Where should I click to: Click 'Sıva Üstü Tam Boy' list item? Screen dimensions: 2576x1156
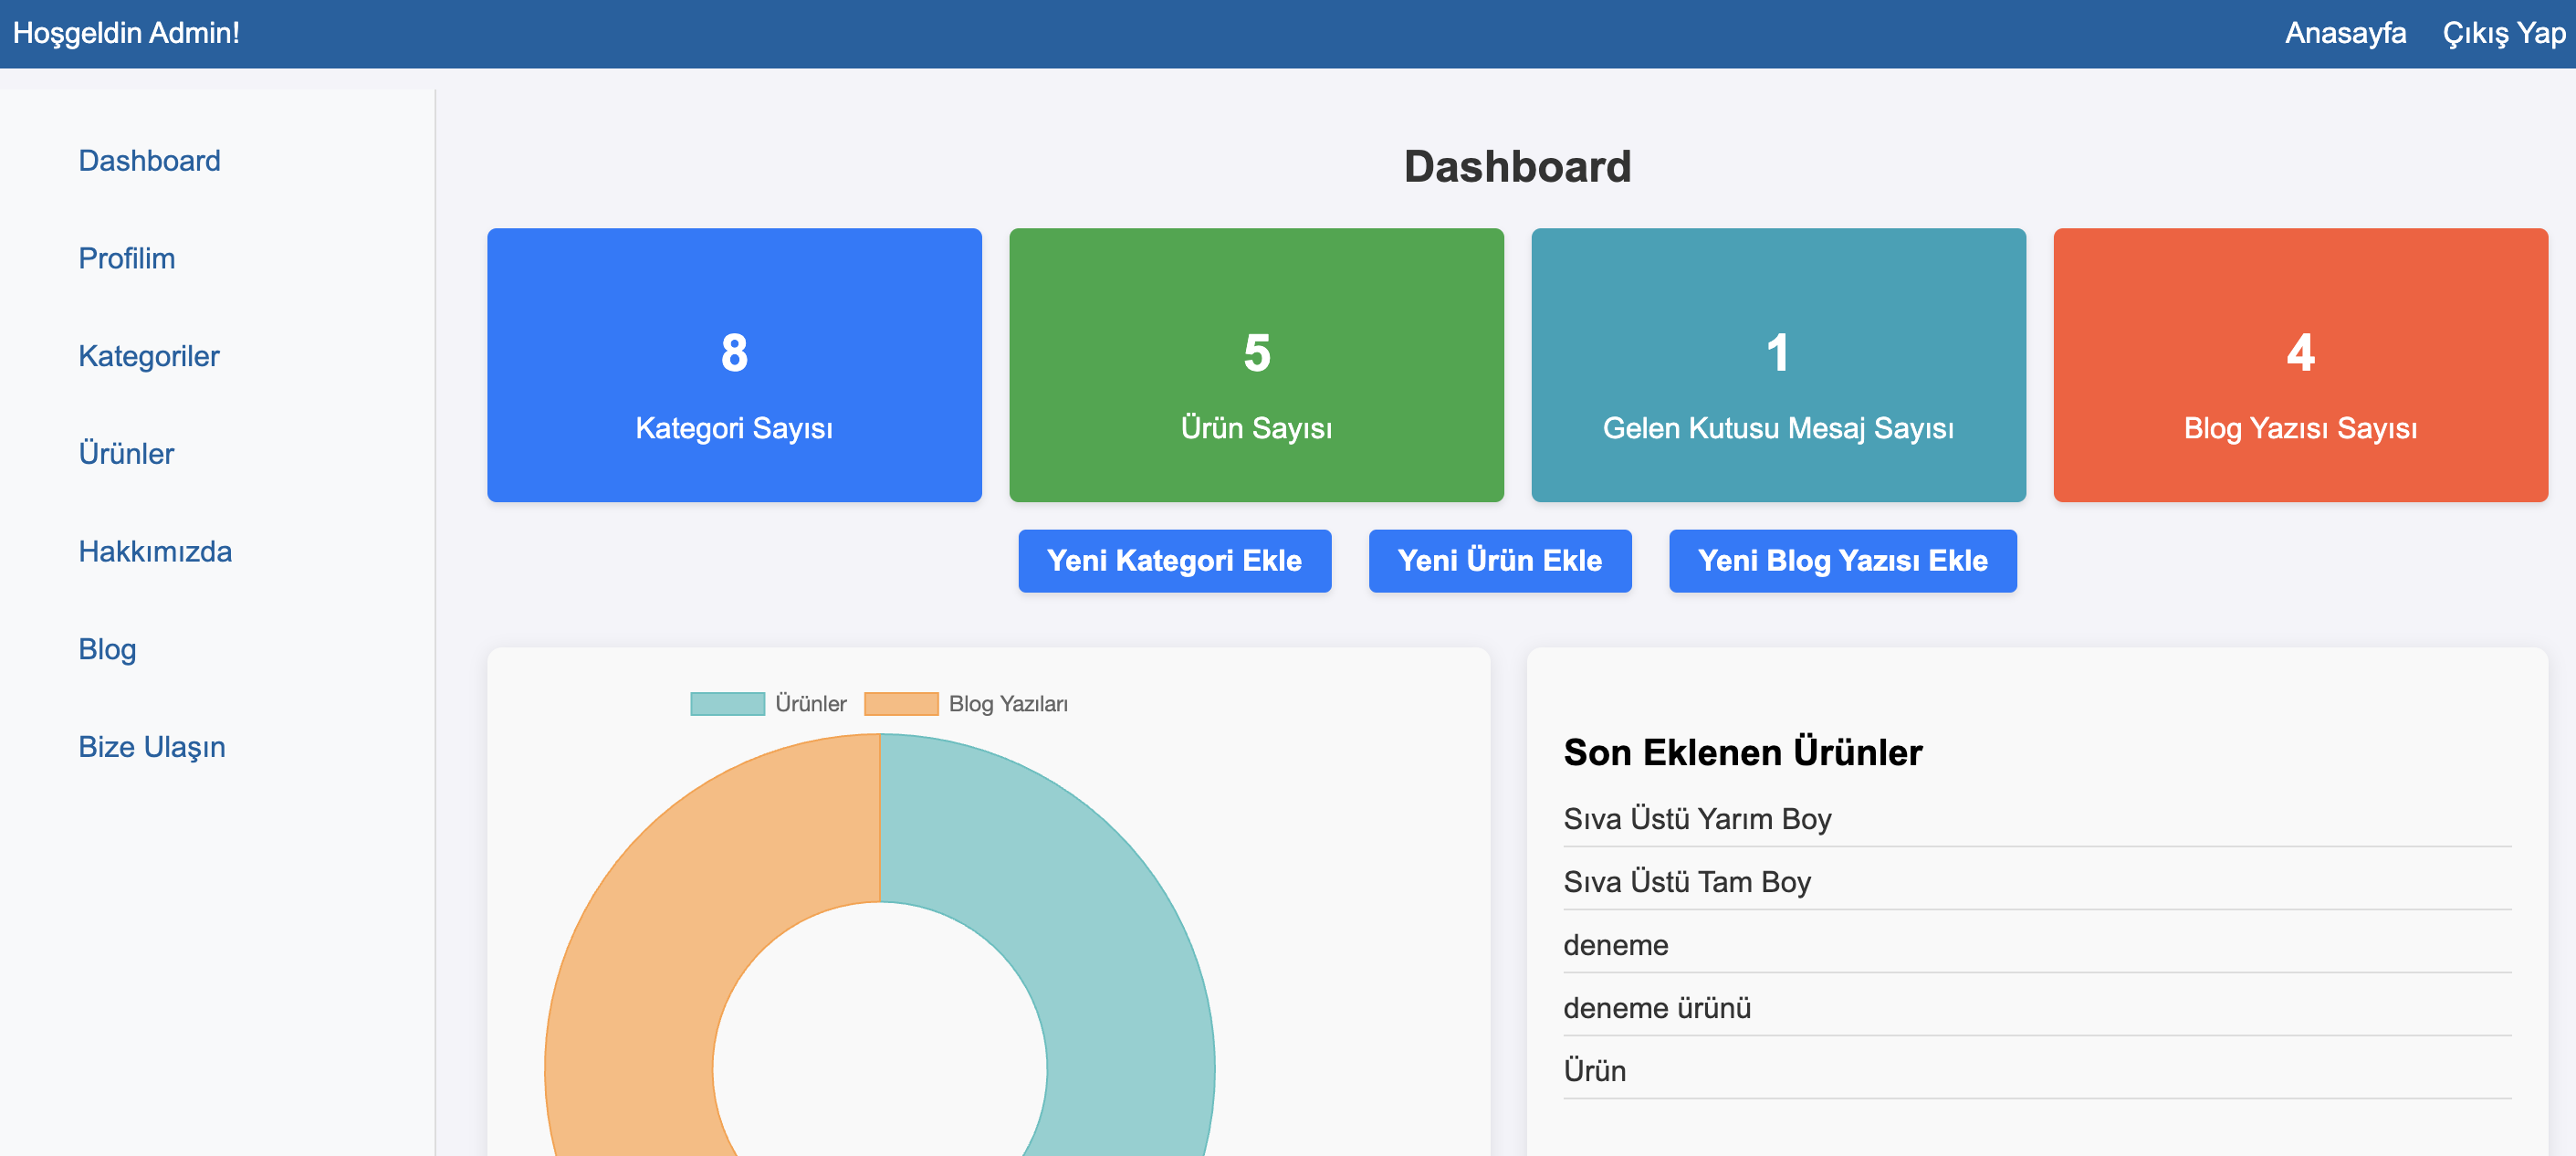2037,882
